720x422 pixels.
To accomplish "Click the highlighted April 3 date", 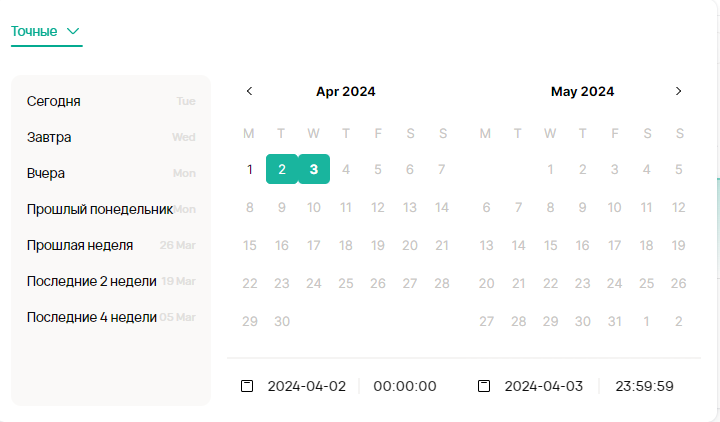I will coord(314,169).
